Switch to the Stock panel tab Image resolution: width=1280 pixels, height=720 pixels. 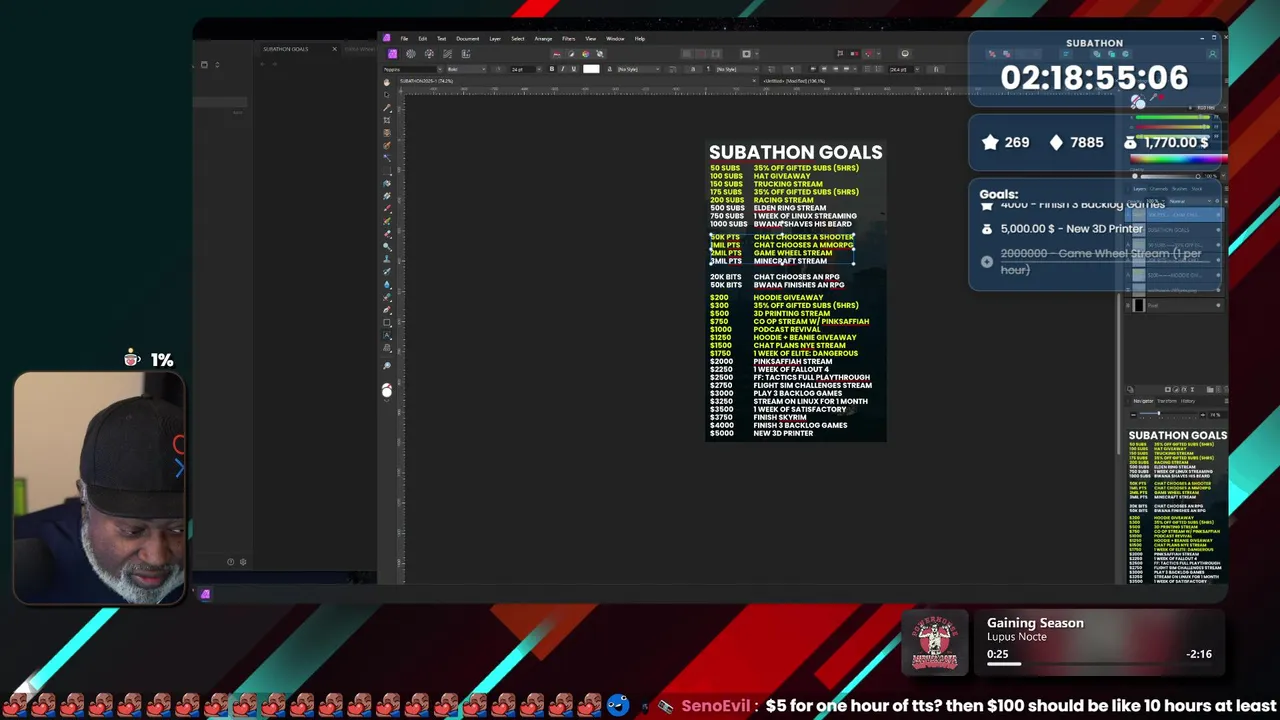tap(1196, 188)
